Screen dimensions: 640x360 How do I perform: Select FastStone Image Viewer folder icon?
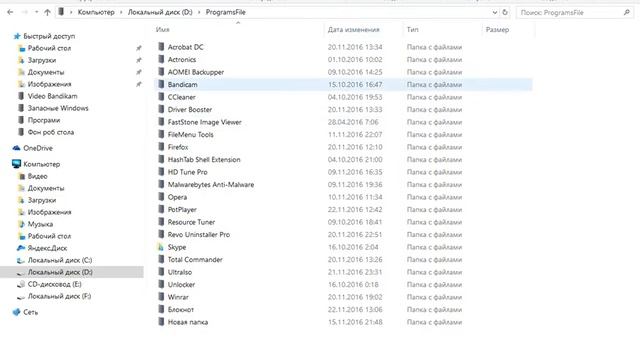[161, 122]
